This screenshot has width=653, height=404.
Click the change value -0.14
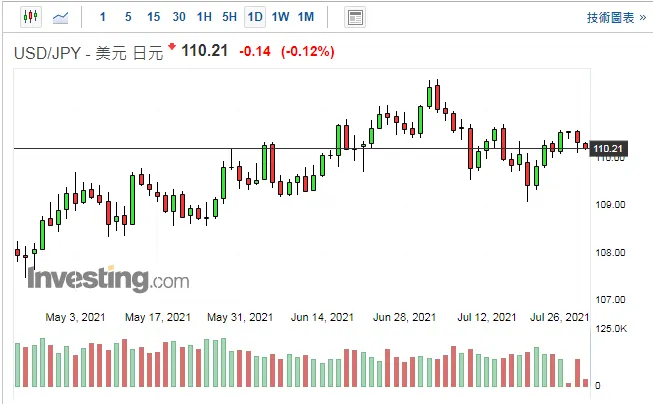255,52
